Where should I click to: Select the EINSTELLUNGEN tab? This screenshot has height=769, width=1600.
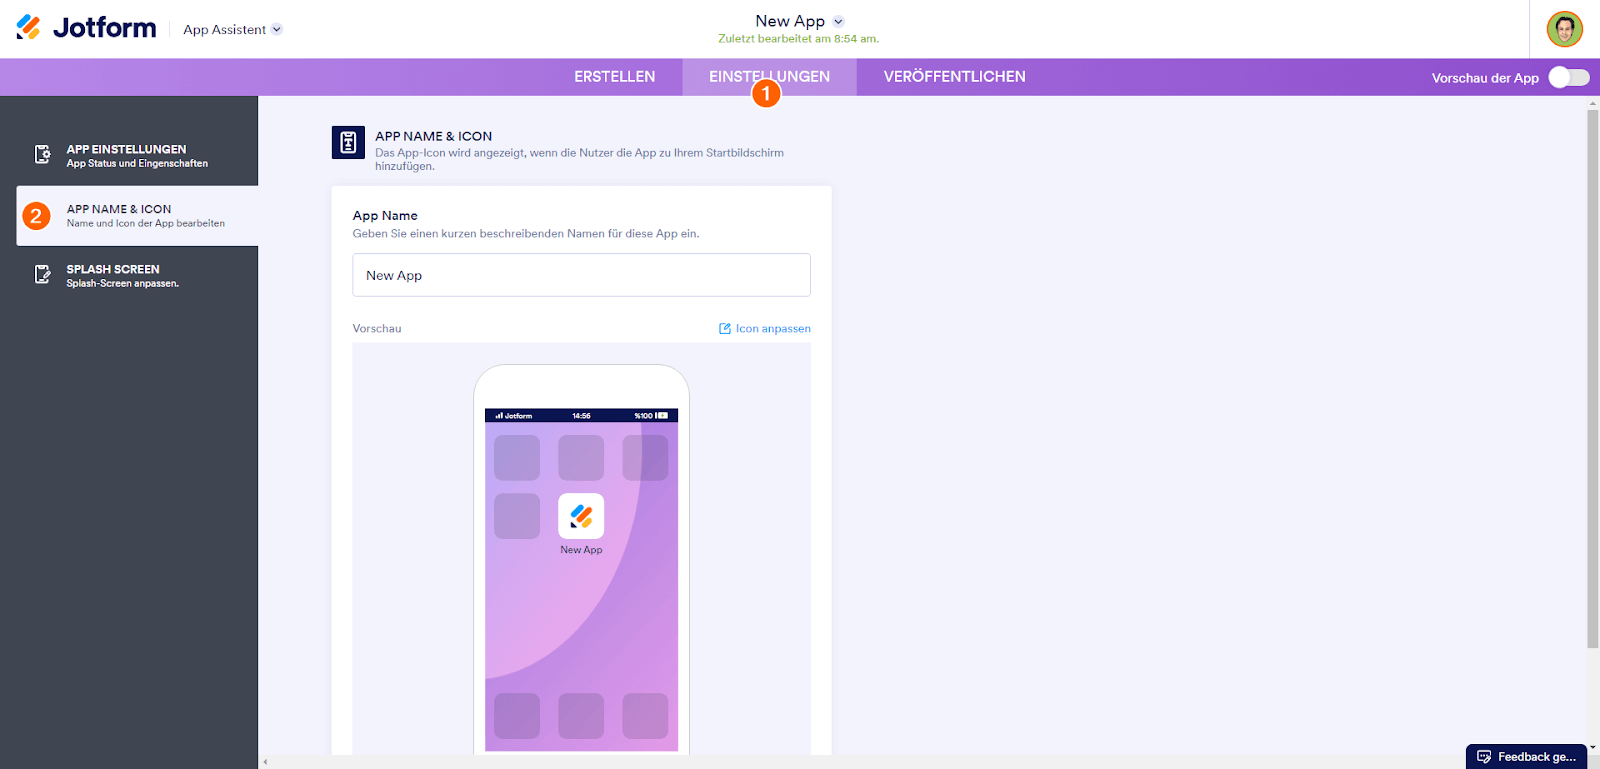point(769,77)
